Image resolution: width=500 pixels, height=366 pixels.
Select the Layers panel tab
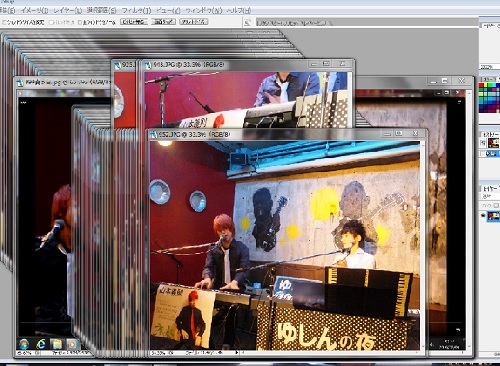(x=491, y=189)
